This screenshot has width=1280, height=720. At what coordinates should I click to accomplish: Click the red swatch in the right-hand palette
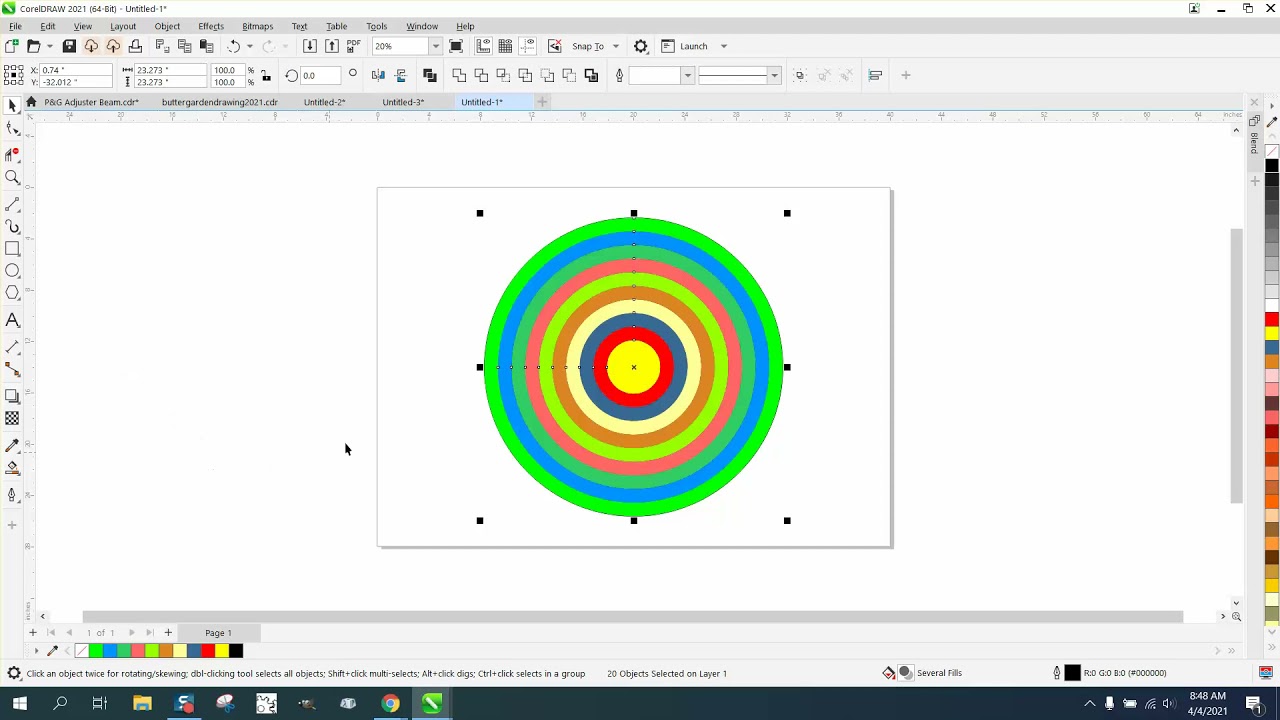pos(1272,319)
